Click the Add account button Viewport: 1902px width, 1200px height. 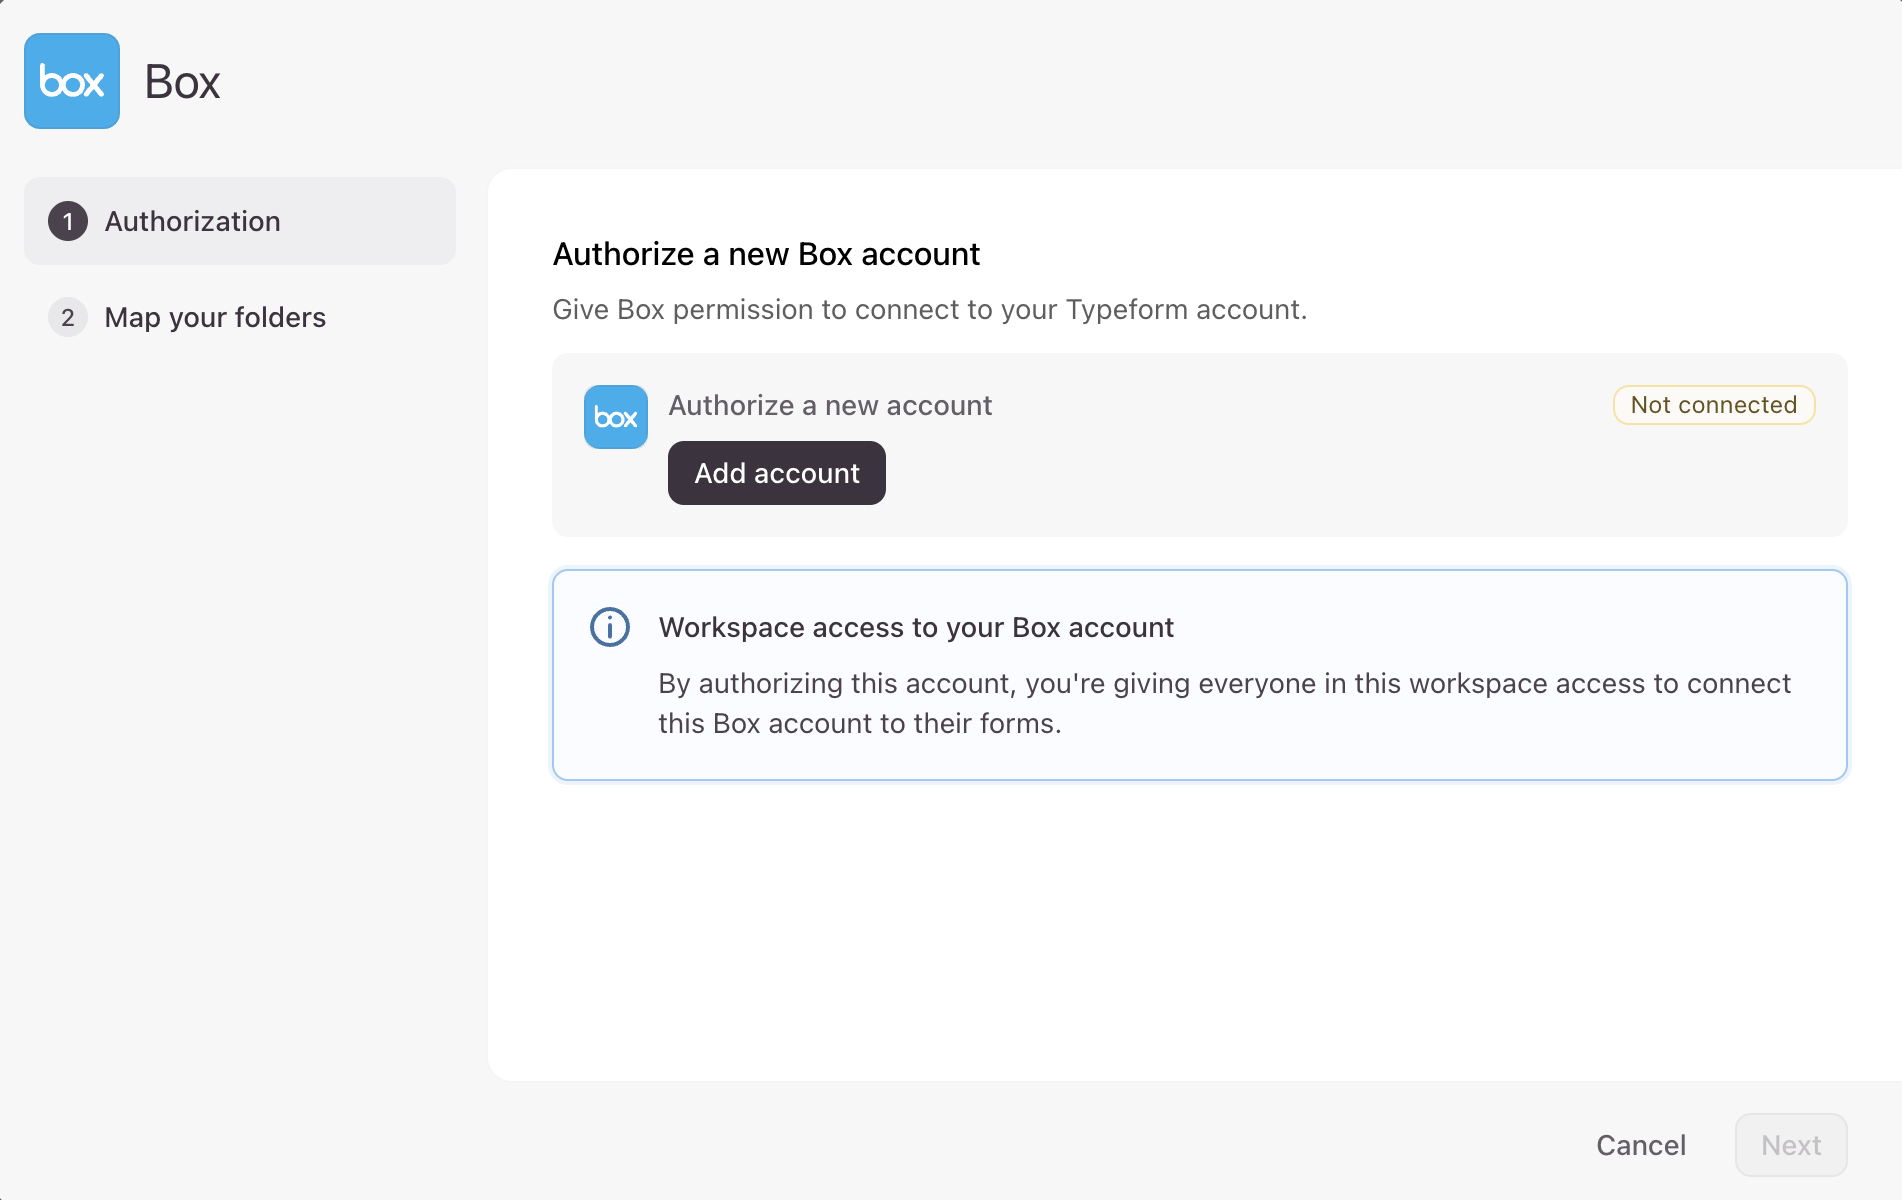[x=777, y=473]
